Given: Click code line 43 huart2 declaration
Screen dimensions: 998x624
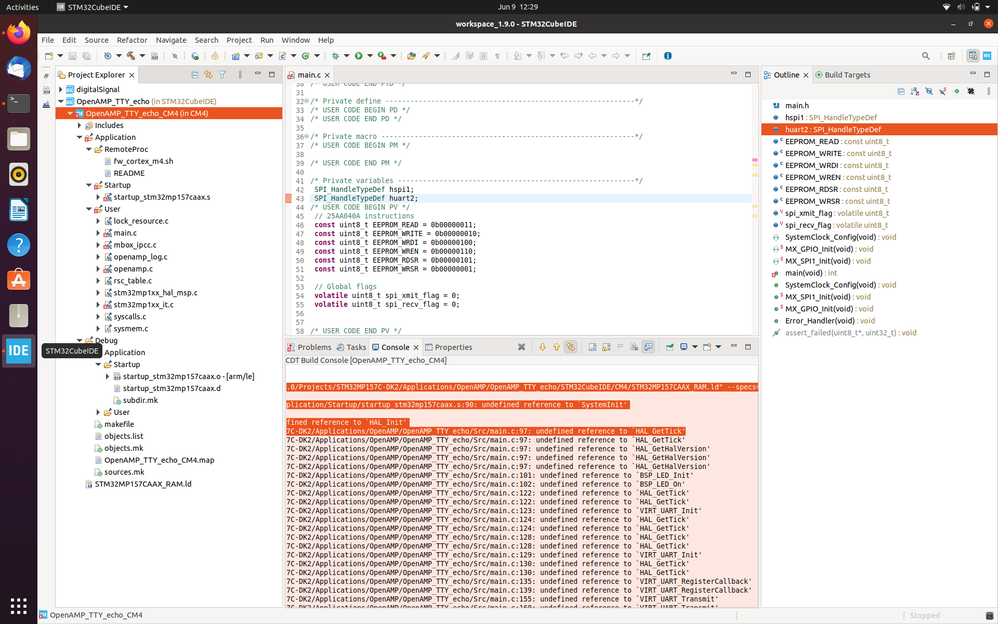Looking at the screenshot, I should 366,198.
